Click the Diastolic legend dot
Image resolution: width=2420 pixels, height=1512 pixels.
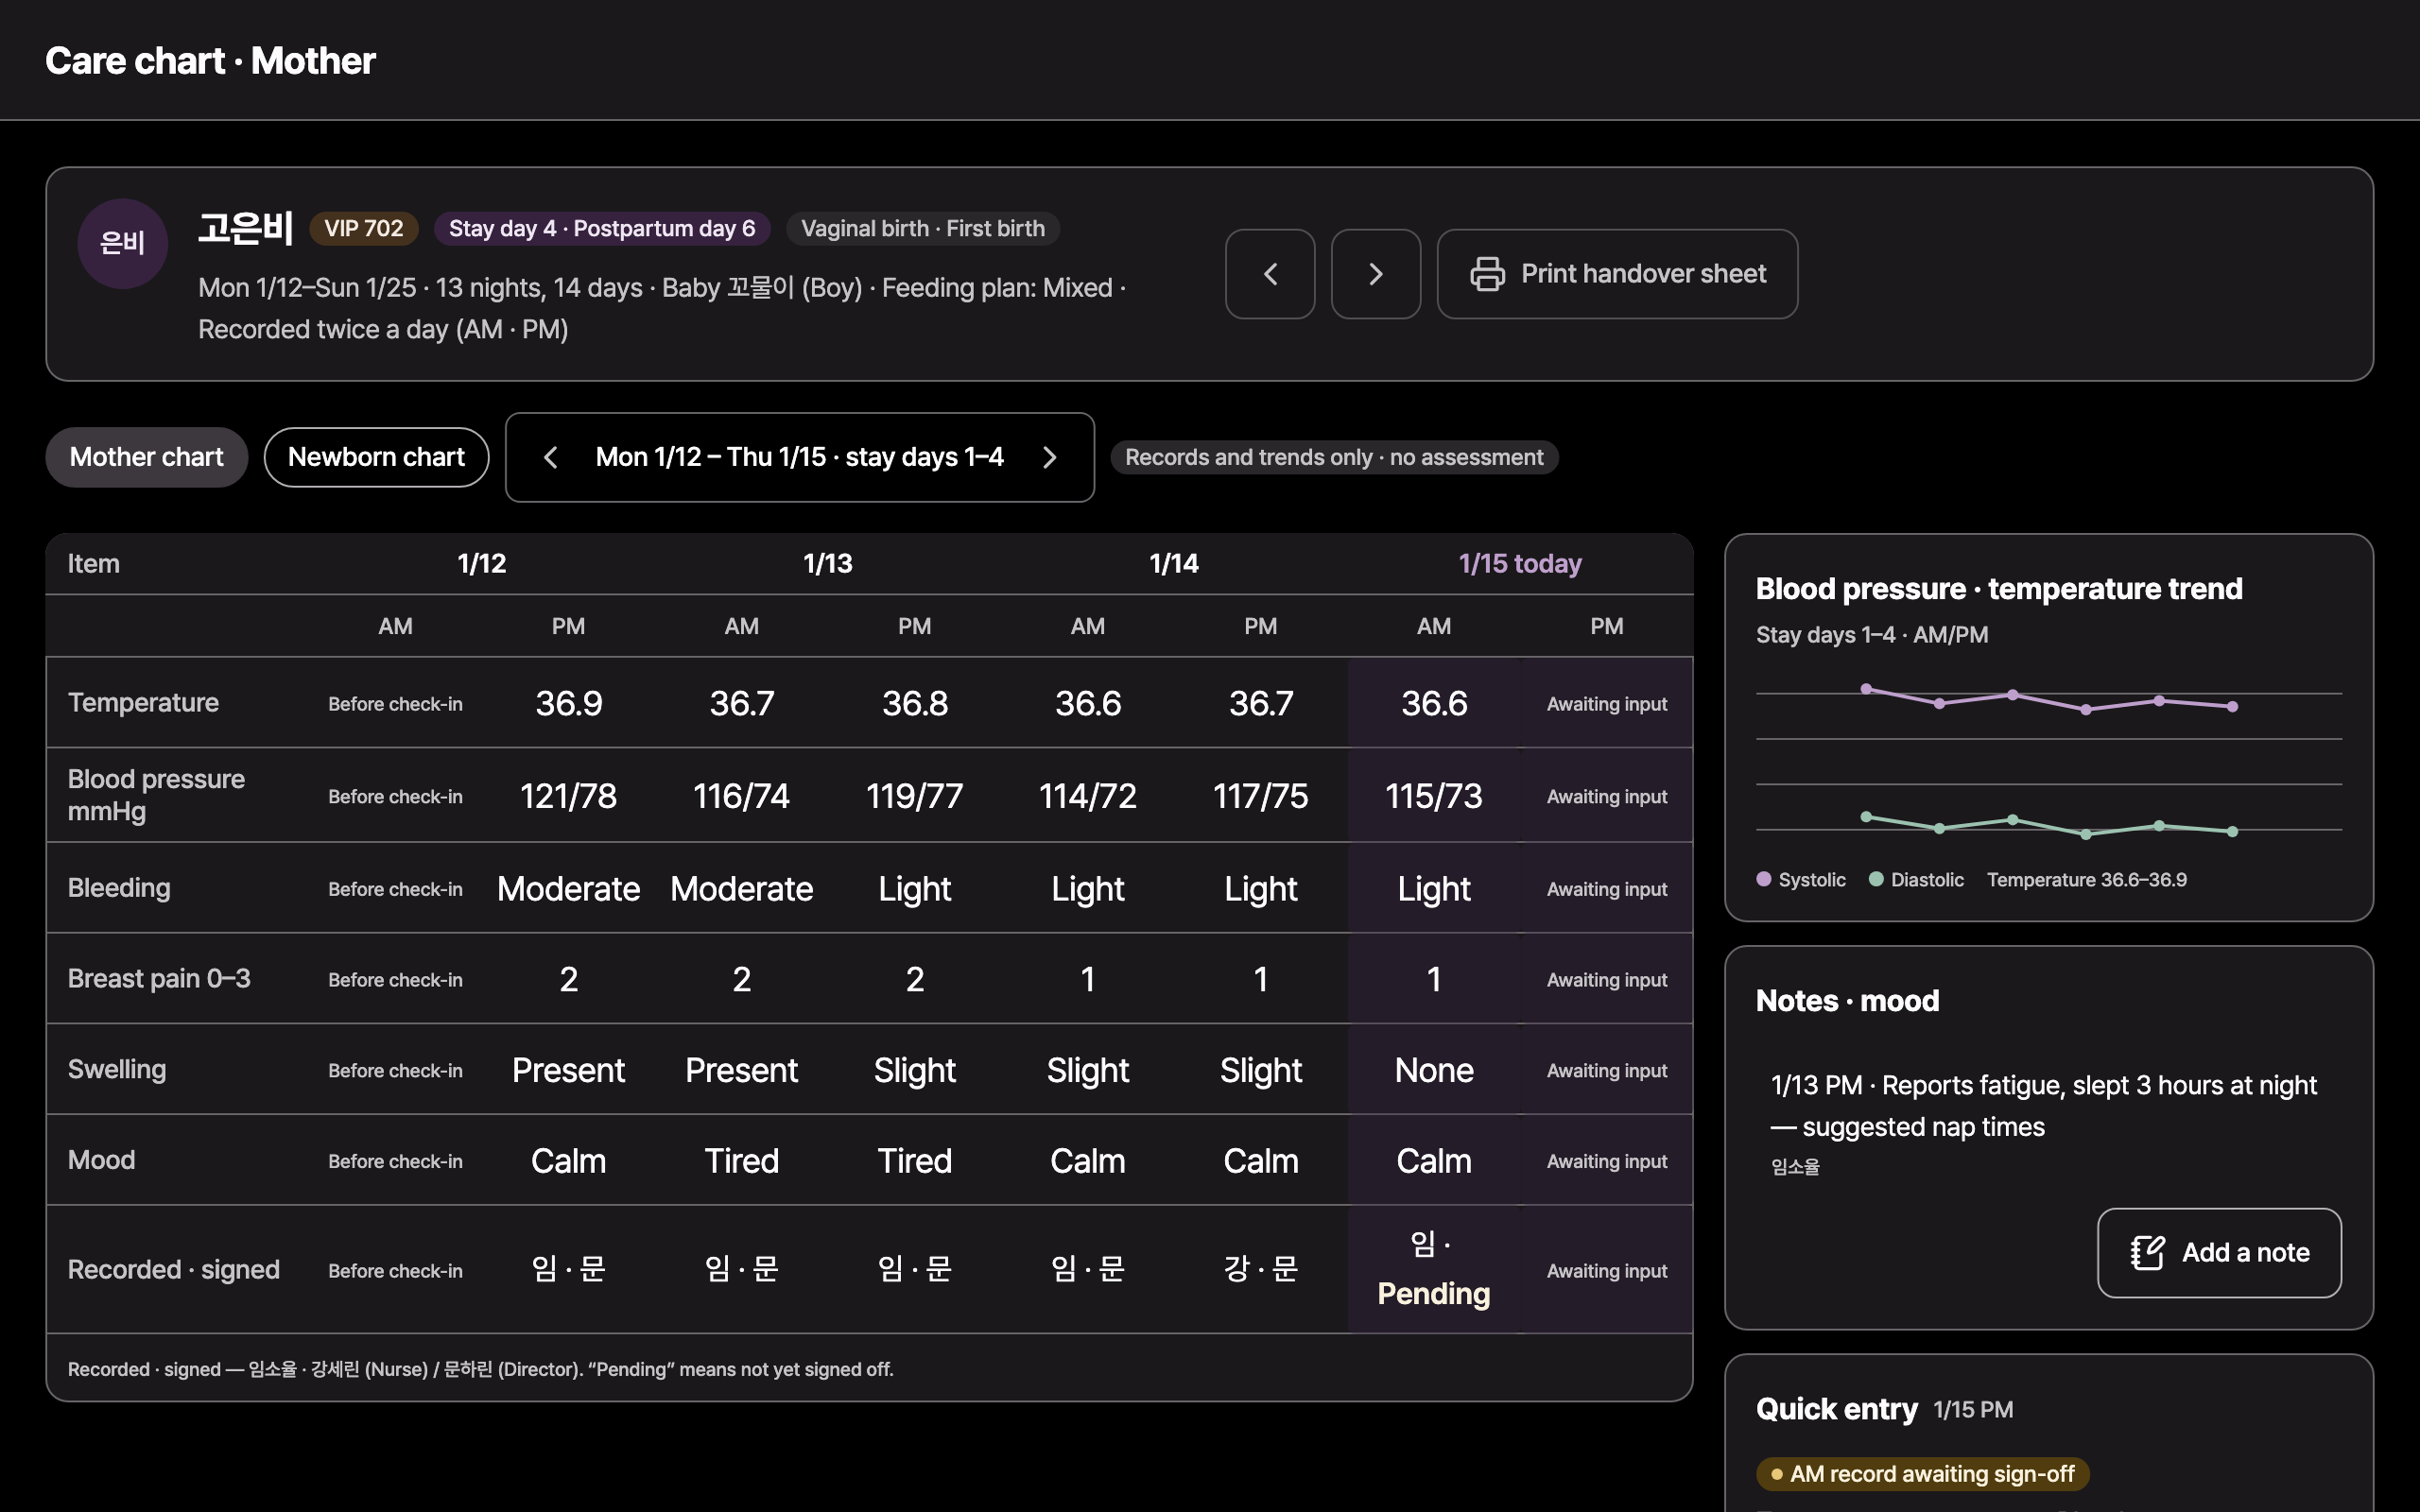1876,879
